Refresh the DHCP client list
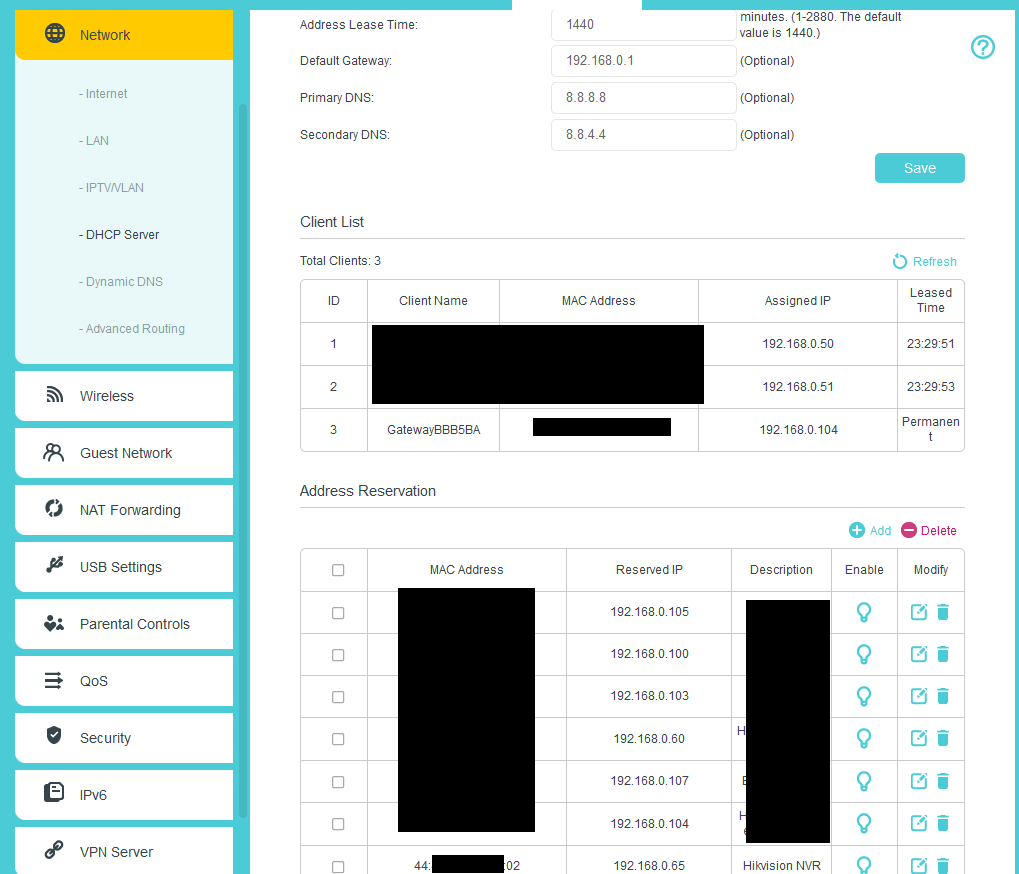This screenshot has height=874, width=1019. pos(924,261)
